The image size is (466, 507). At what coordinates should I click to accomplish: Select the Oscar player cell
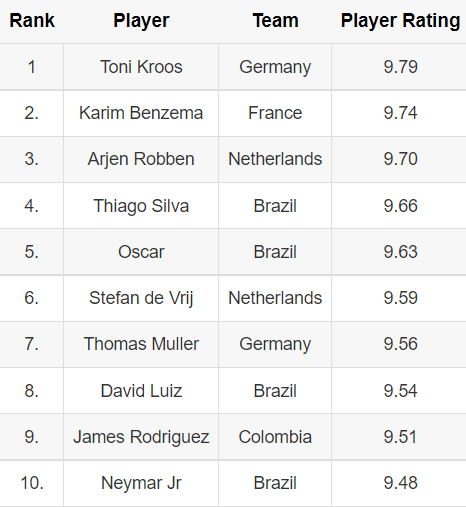(141, 252)
